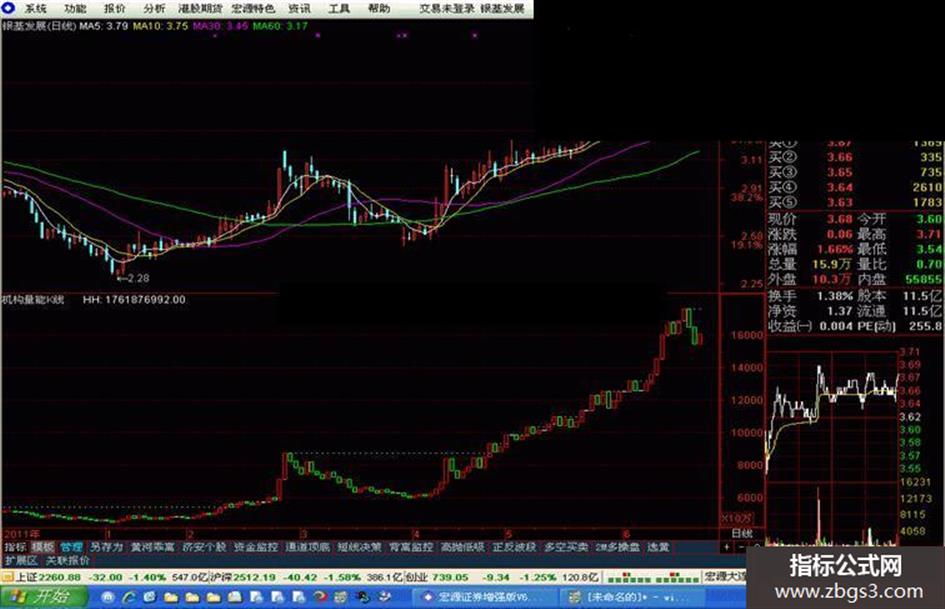Viewport: 945px width, 609px height.
Task: Open the 系统 menu
Action: (x=35, y=8)
